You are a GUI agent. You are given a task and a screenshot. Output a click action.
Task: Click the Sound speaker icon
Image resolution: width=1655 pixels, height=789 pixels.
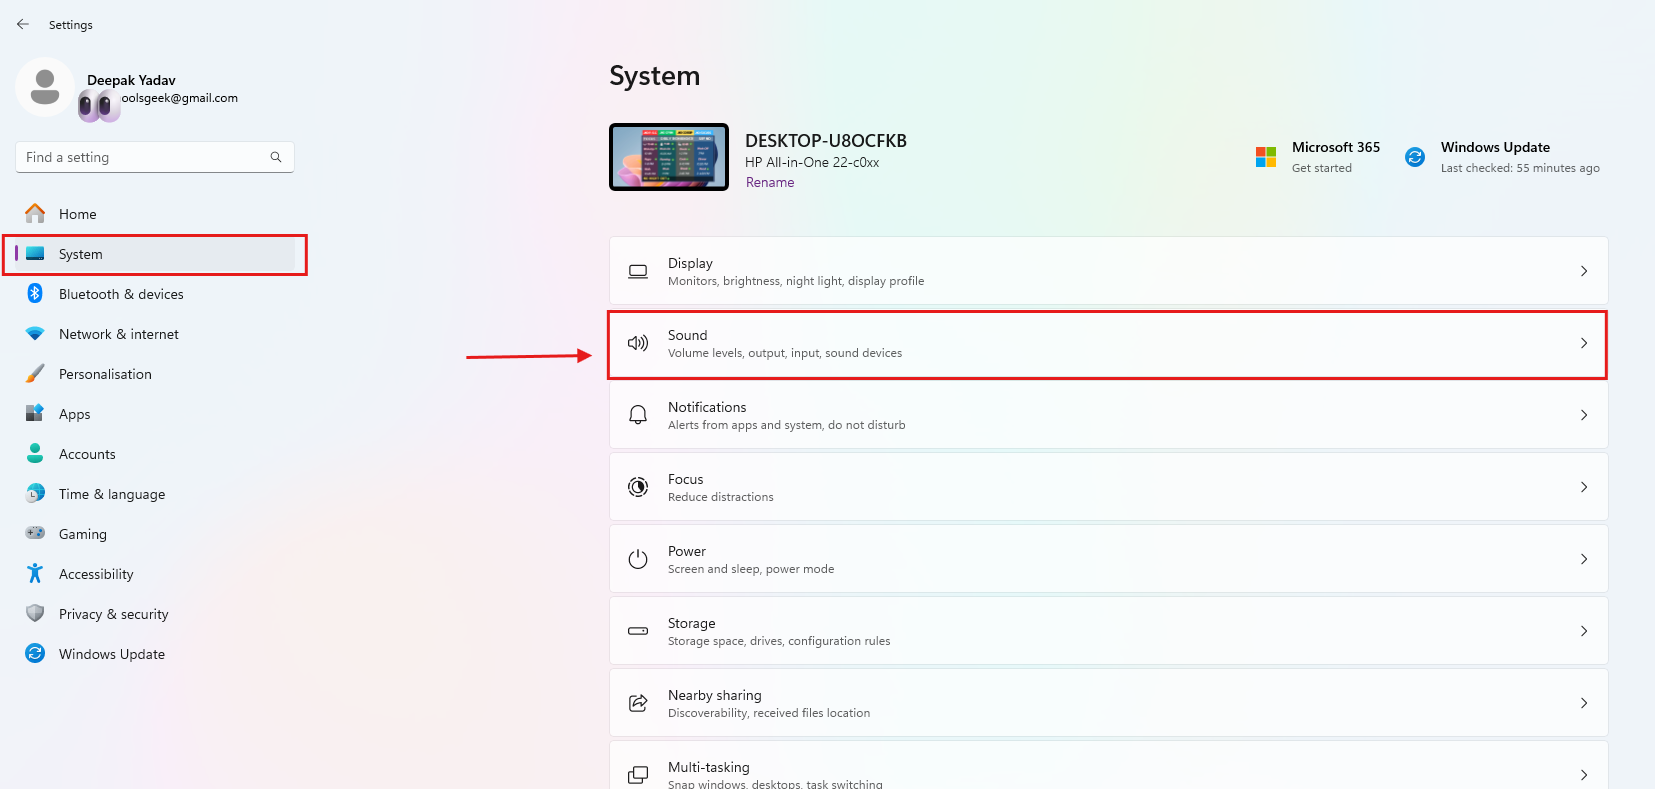pos(638,343)
